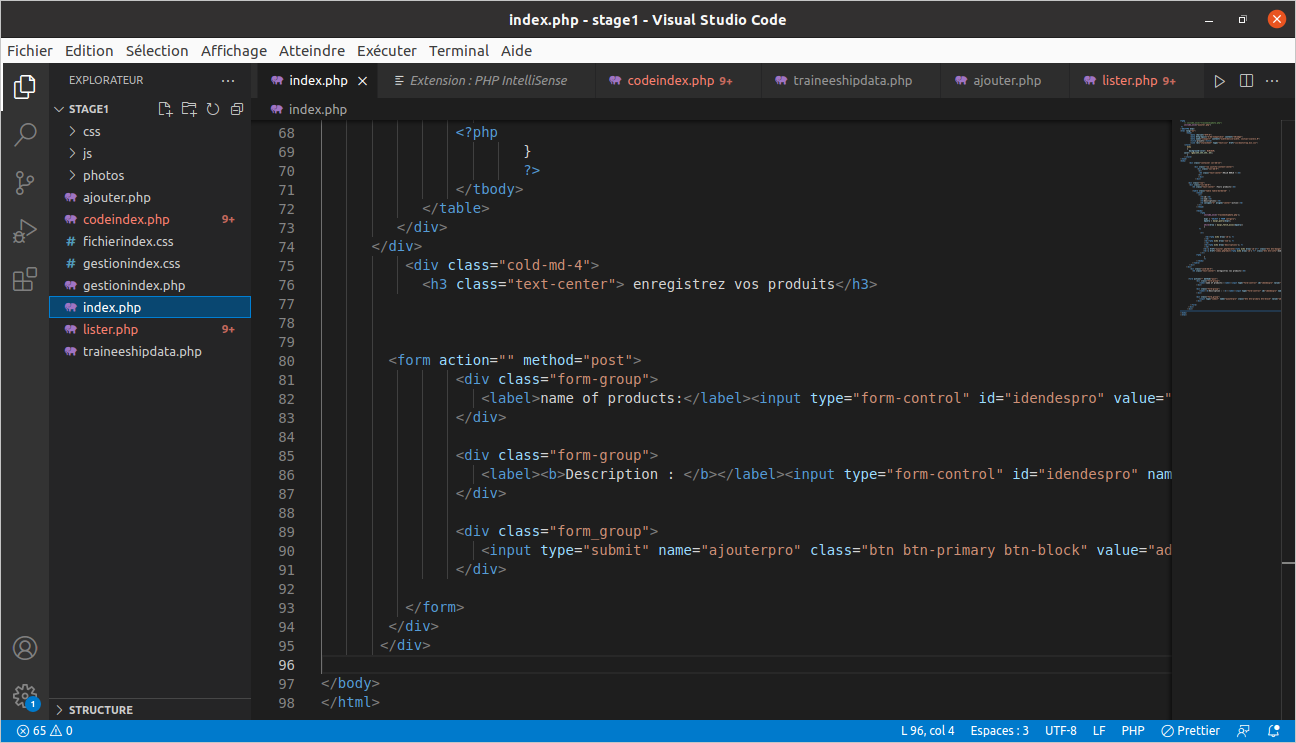Click the closing form tag on line 93
The width and height of the screenshot is (1296, 743).
[435, 607]
